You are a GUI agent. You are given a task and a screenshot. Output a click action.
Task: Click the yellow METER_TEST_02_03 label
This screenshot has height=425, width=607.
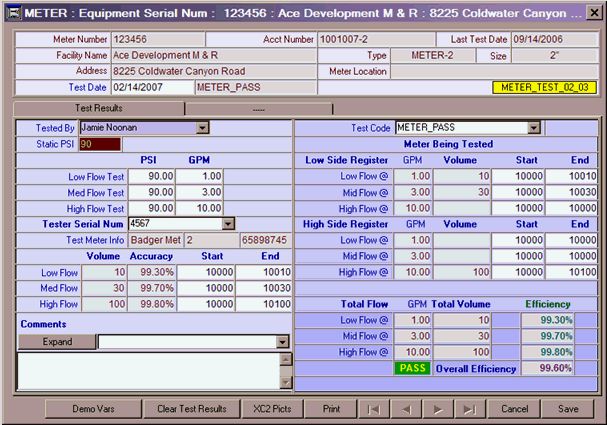pyautogui.click(x=549, y=88)
